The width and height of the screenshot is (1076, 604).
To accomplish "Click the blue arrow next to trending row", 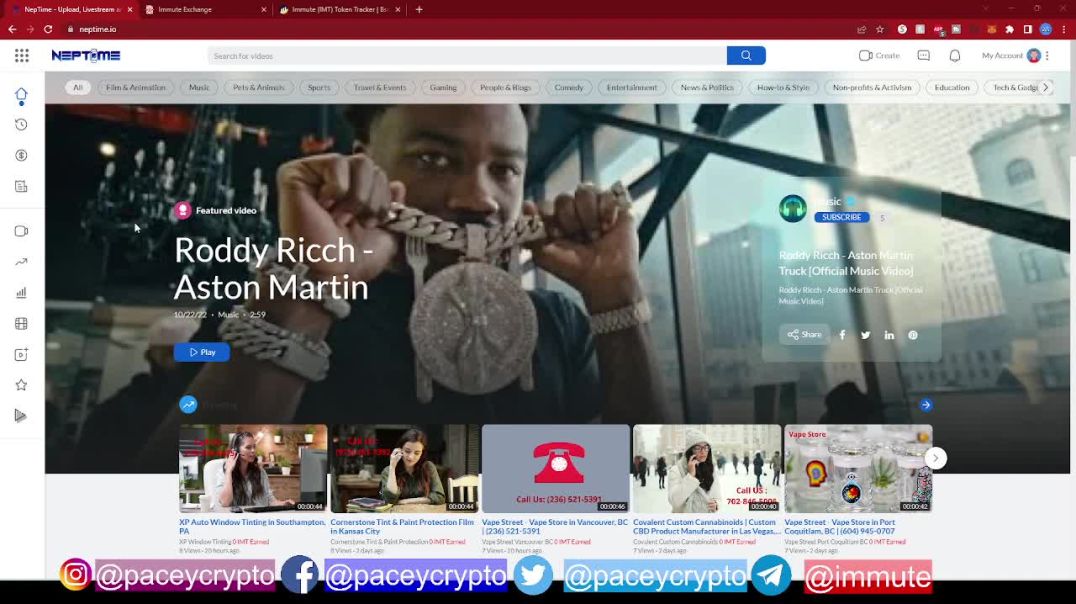I will [926, 405].
